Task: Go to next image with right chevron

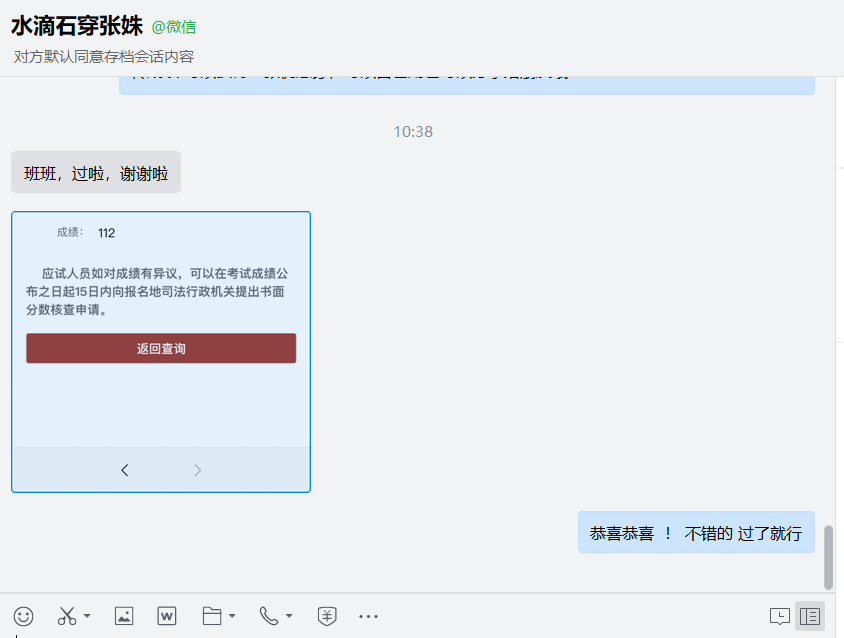Action: 198,470
